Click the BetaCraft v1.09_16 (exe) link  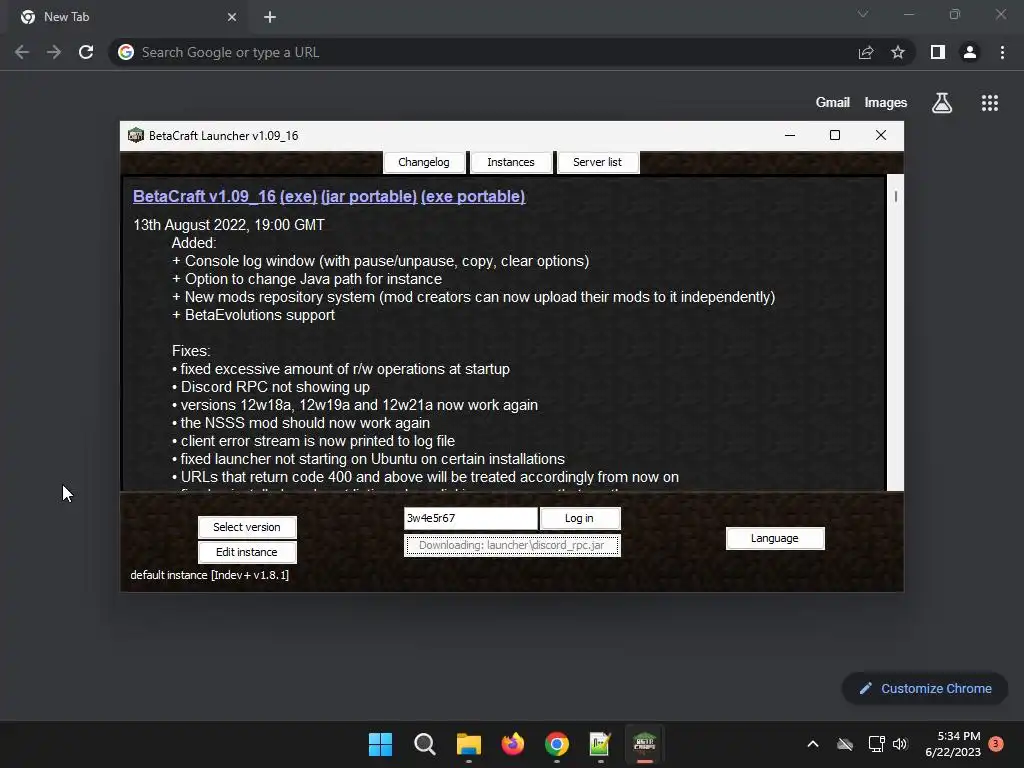click(225, 197)
